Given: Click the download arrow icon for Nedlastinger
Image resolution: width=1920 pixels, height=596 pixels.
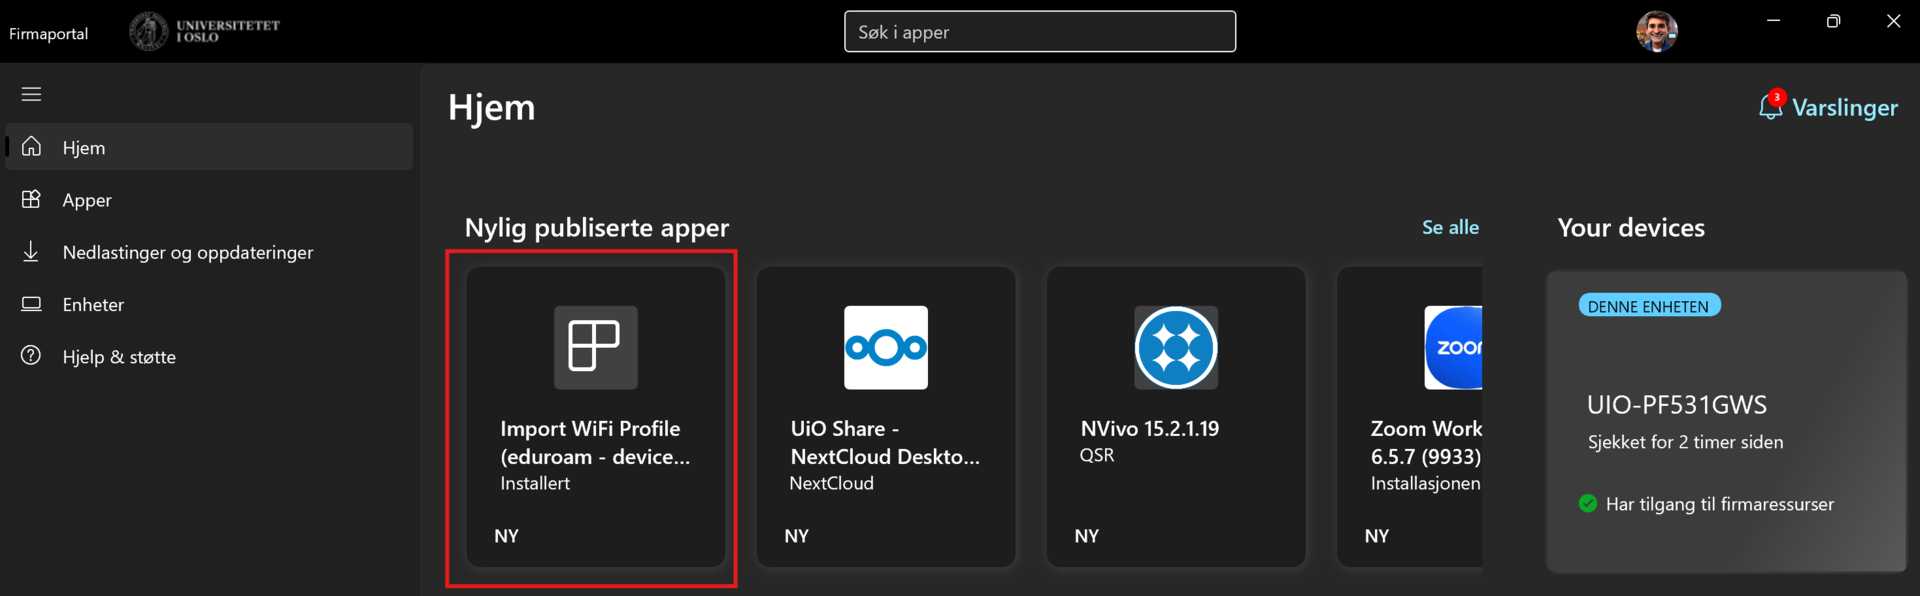Looking at the screenshot, I should click(31, 251).
